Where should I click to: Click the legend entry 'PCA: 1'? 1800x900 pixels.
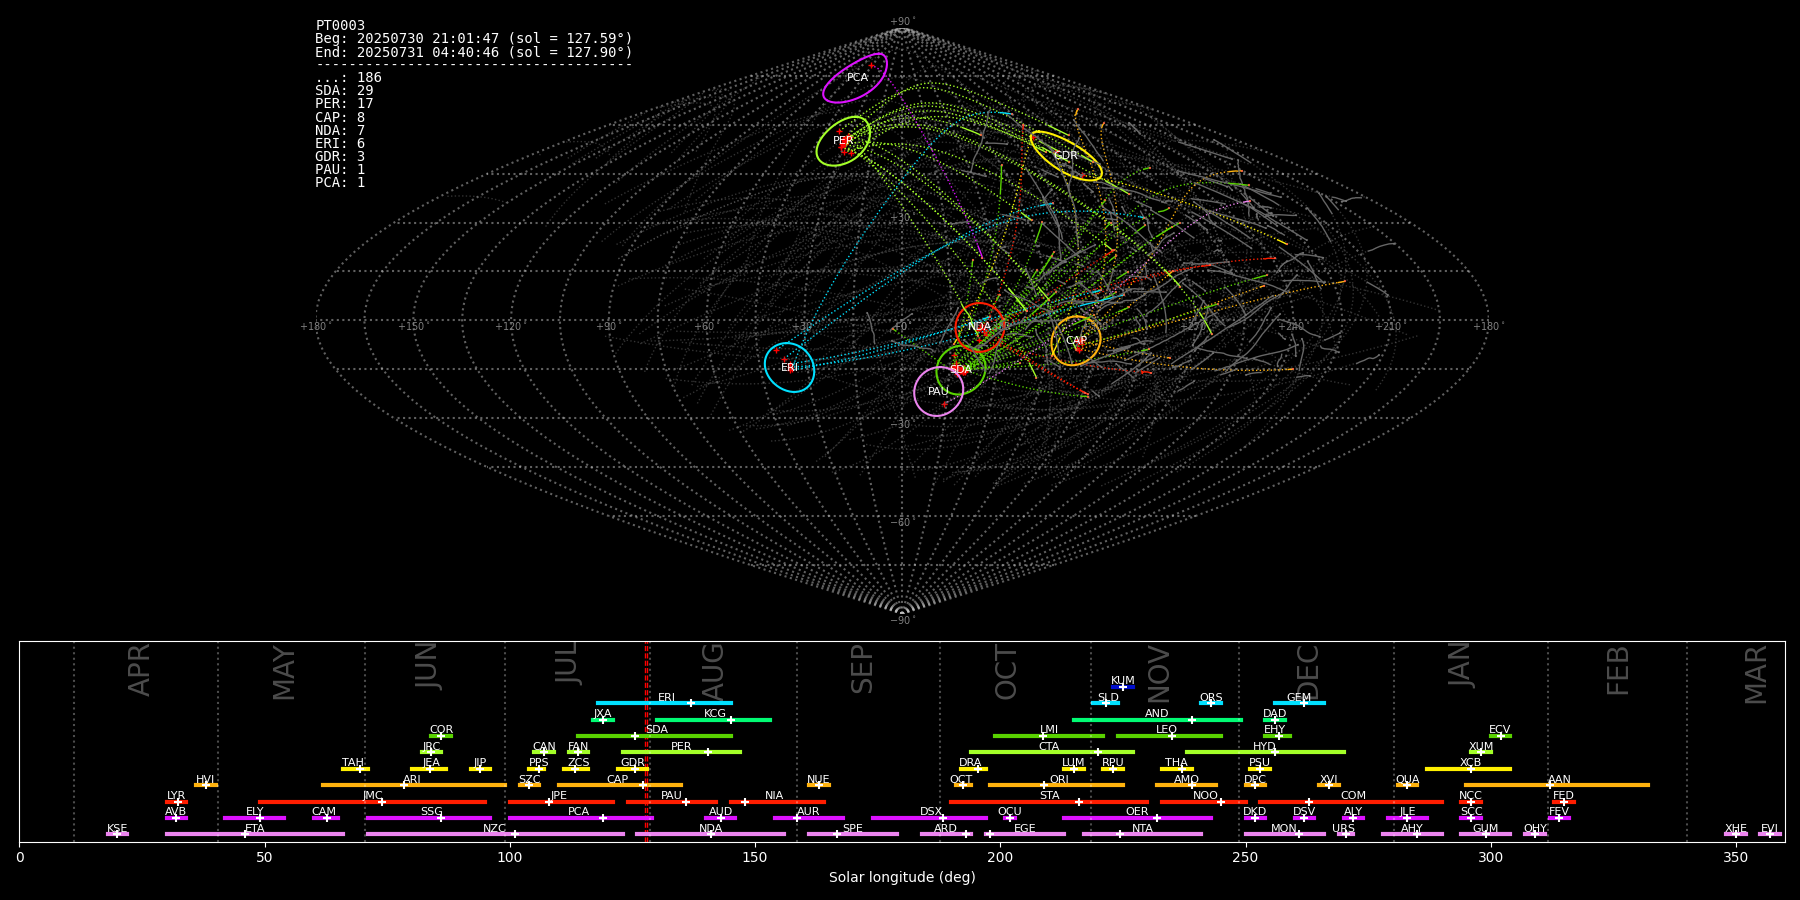pos(340,183)
